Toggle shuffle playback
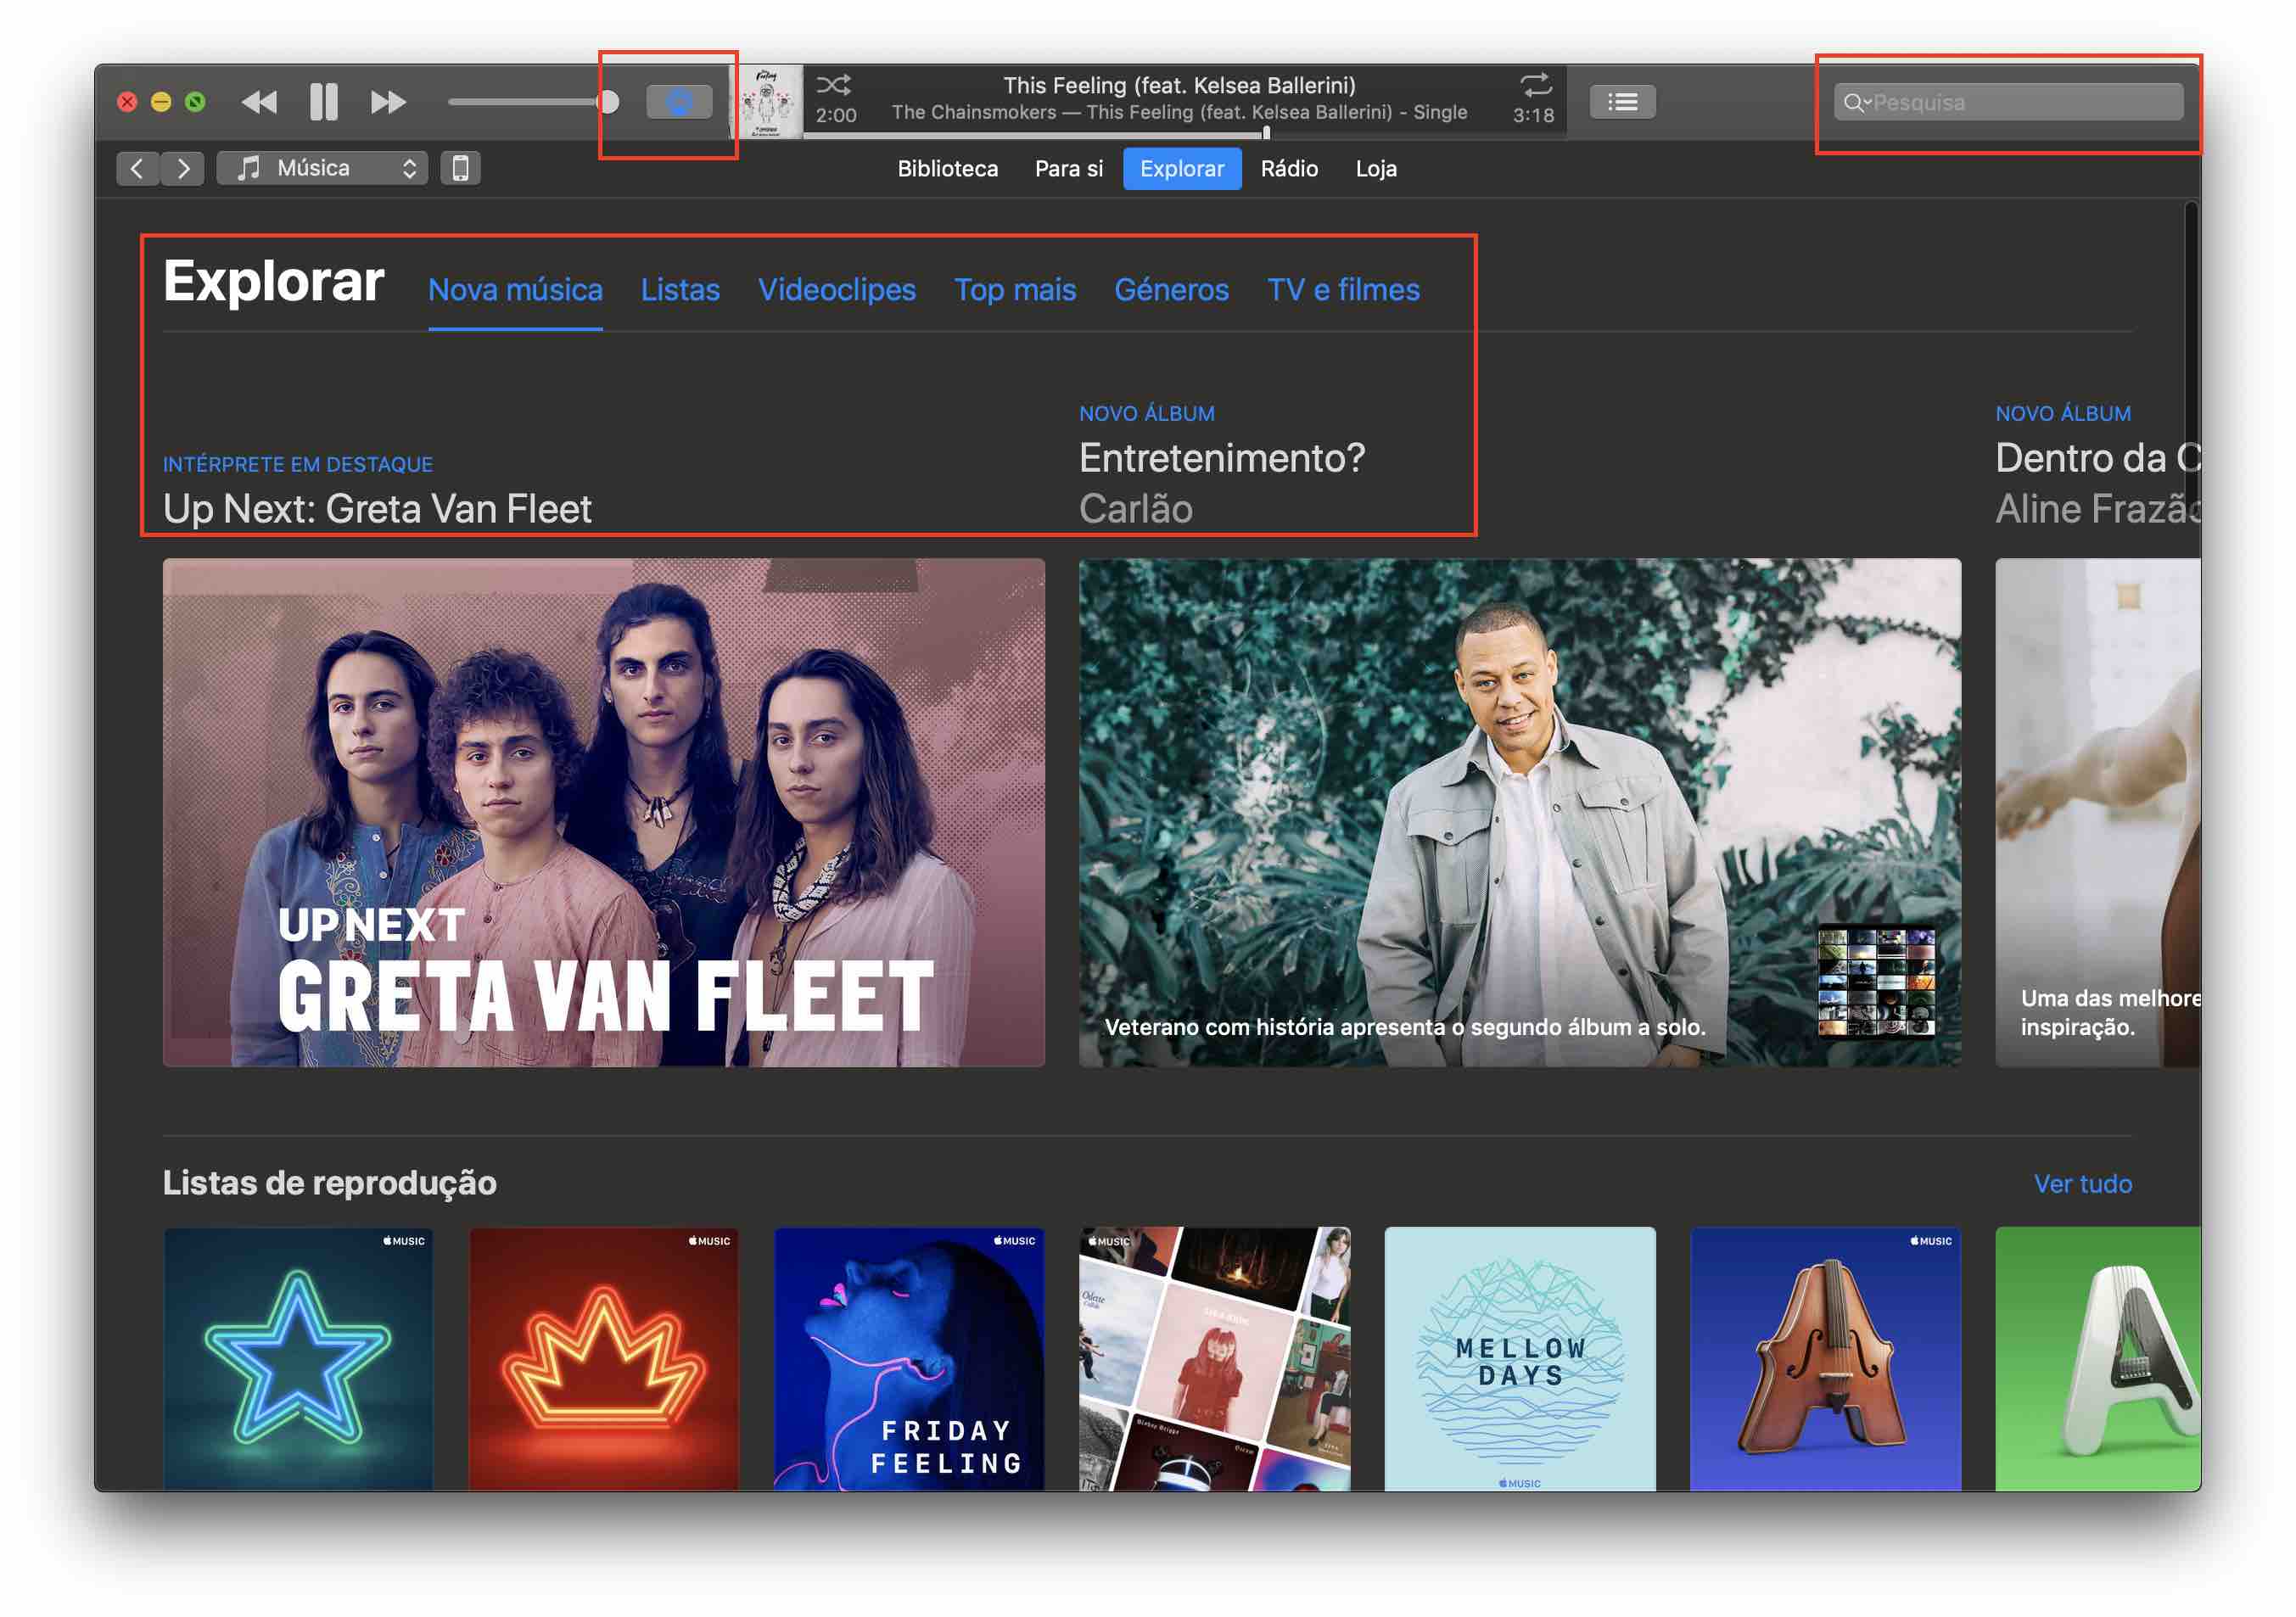Screen dimensions: 2296x1617 click(x=834, y=84)
